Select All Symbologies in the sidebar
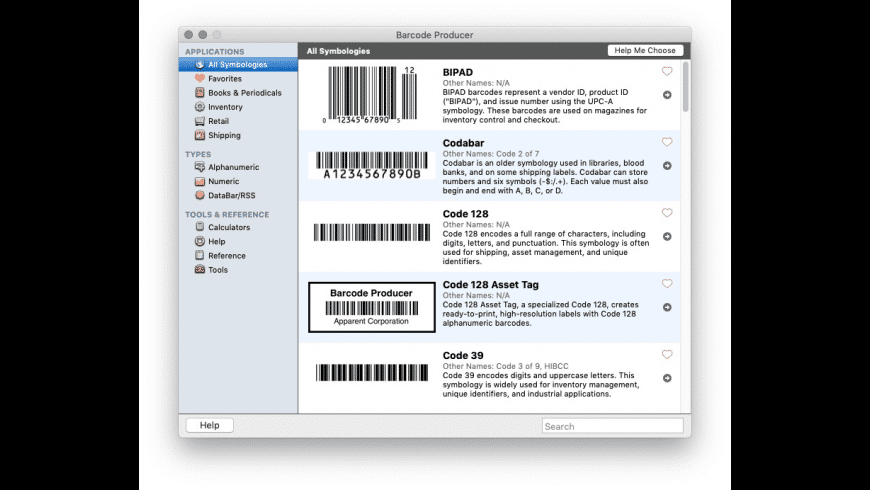870x490 pixels. click(238, 64)
